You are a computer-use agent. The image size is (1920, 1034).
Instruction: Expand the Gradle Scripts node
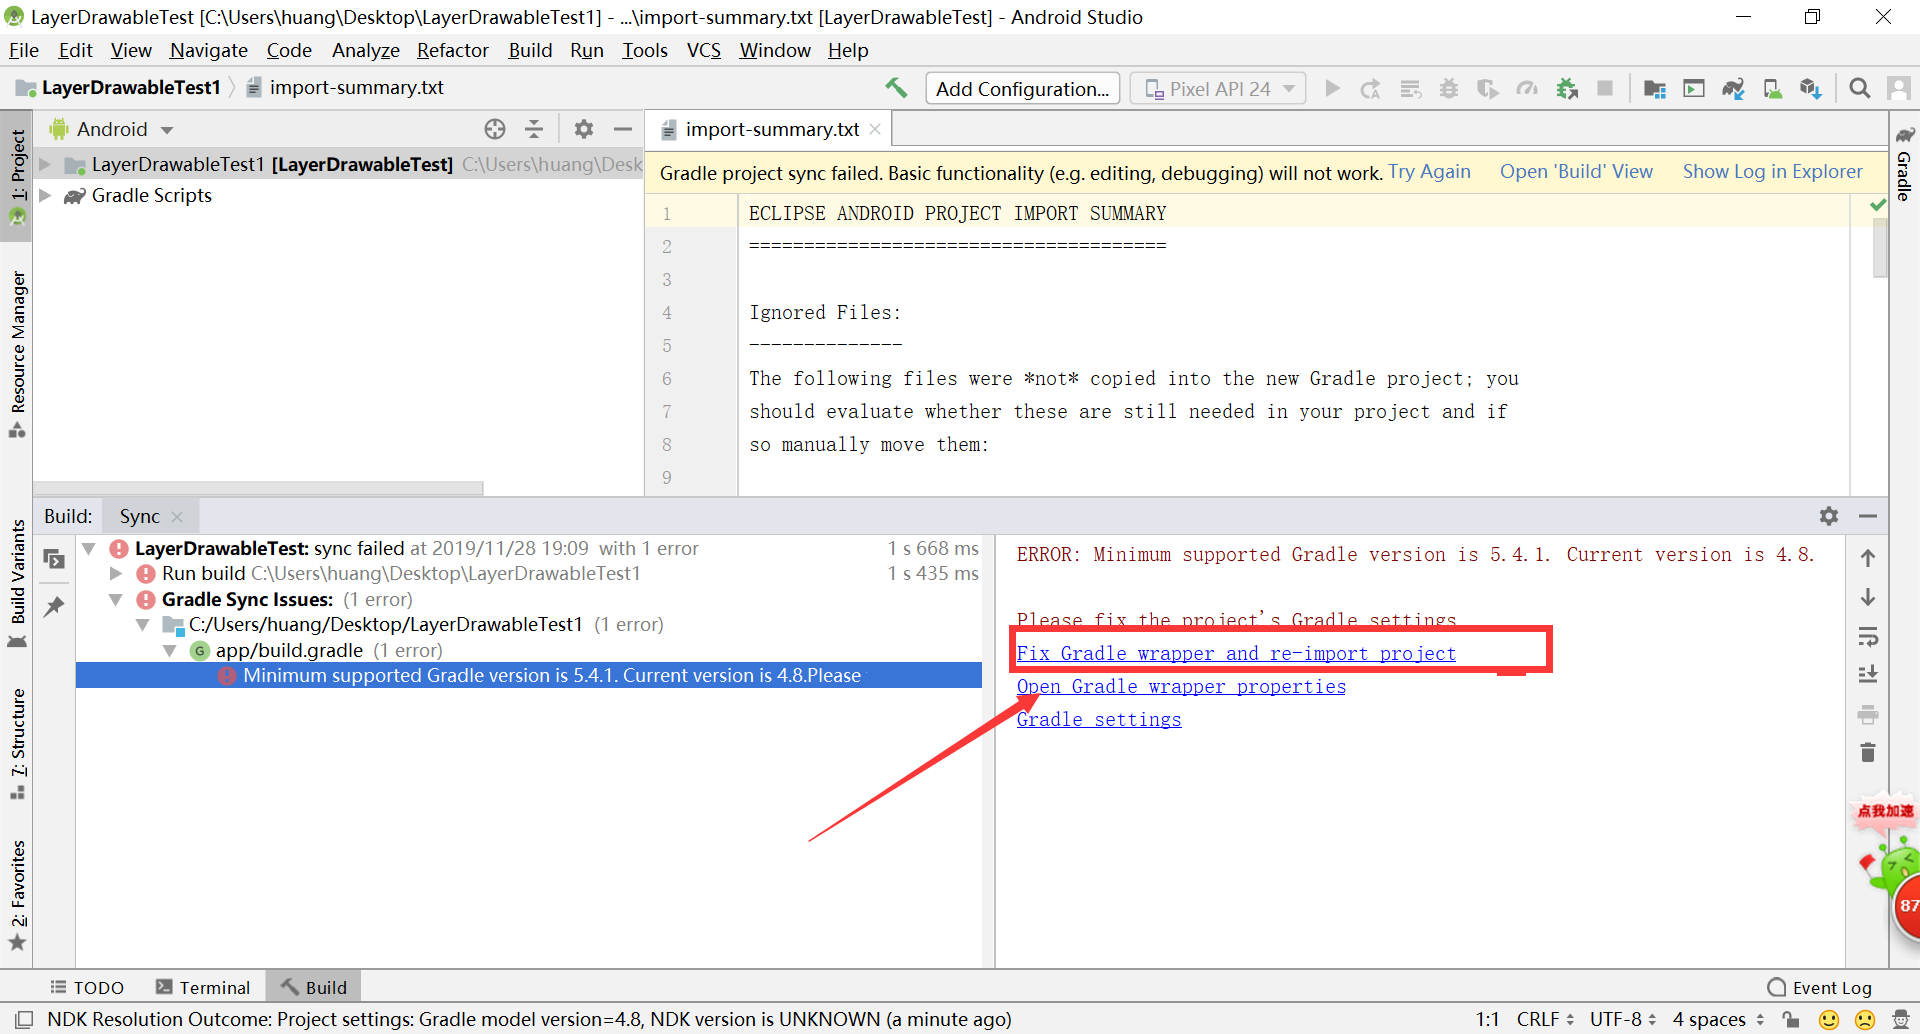coord(46,195)
